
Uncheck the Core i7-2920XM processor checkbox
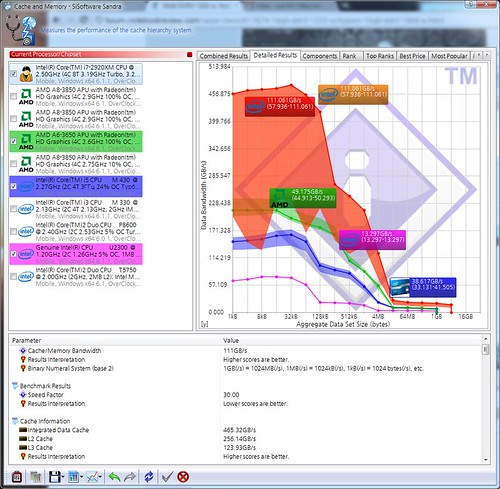click(13, 74)
